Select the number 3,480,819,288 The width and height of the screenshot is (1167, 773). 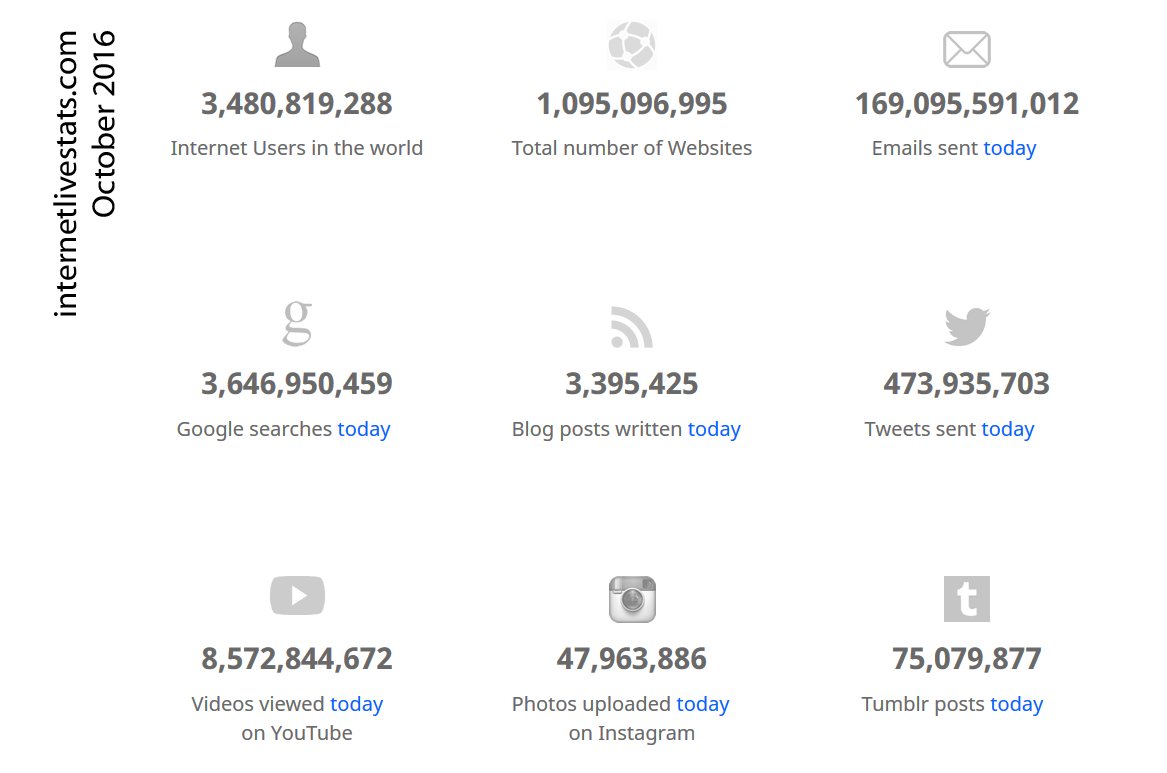click(297, 104)
